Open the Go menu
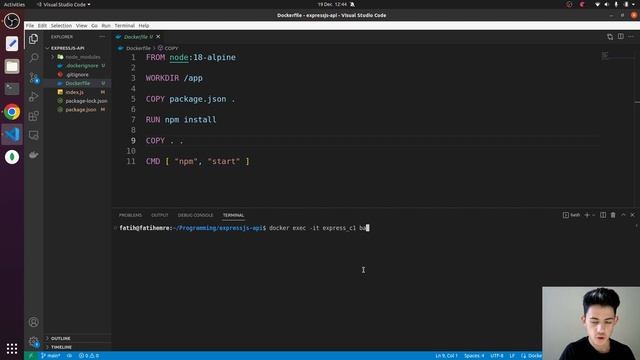The width and height of the screenshot is (640, 360). tap(94, 25)
